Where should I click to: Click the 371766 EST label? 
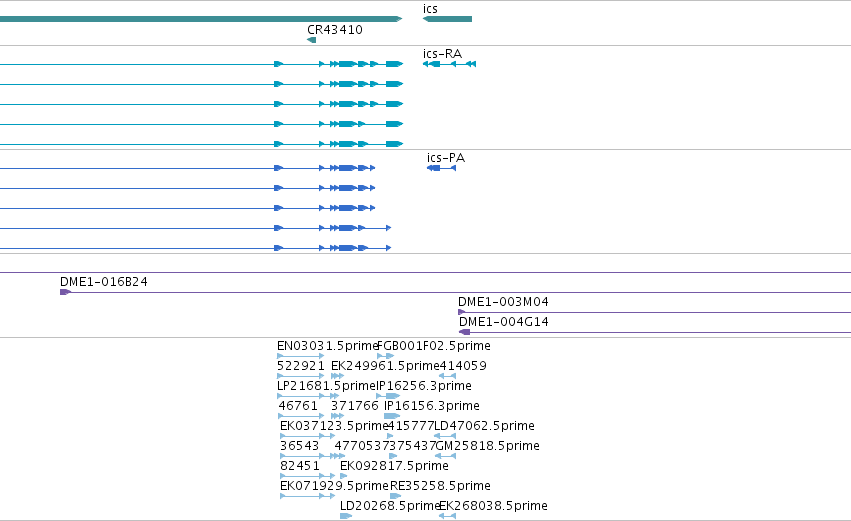tap(354, 406)
